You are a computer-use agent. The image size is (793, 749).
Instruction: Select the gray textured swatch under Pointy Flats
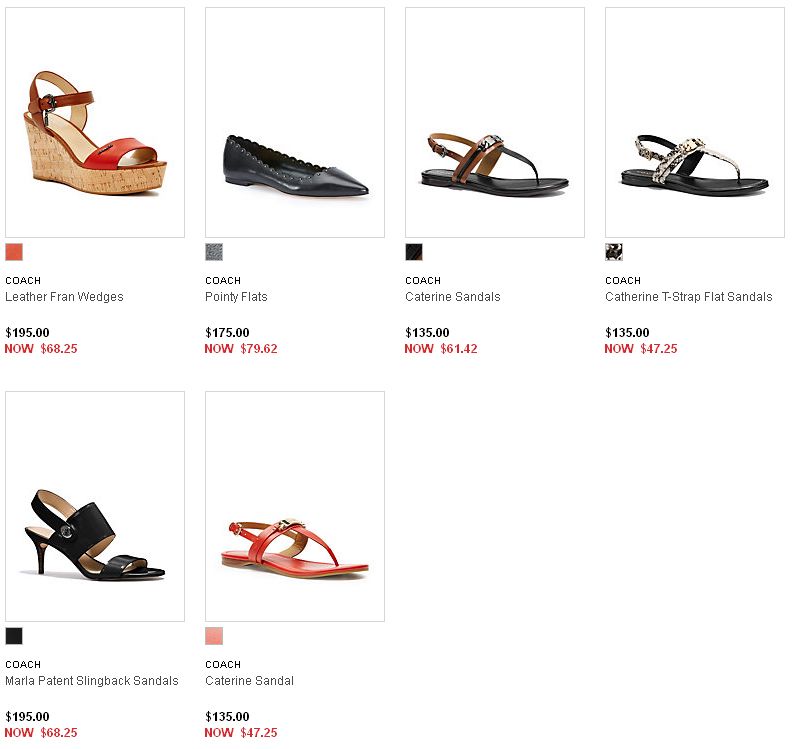214,252
